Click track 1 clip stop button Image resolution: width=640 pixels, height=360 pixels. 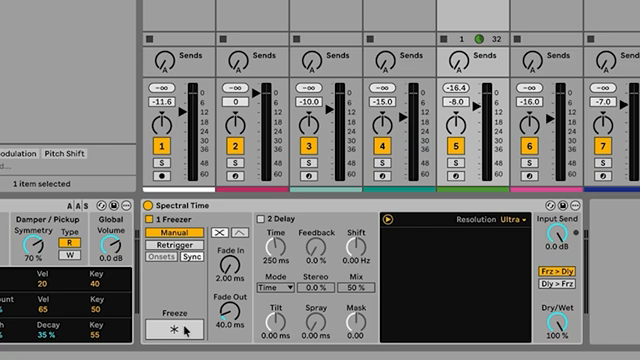149,39
